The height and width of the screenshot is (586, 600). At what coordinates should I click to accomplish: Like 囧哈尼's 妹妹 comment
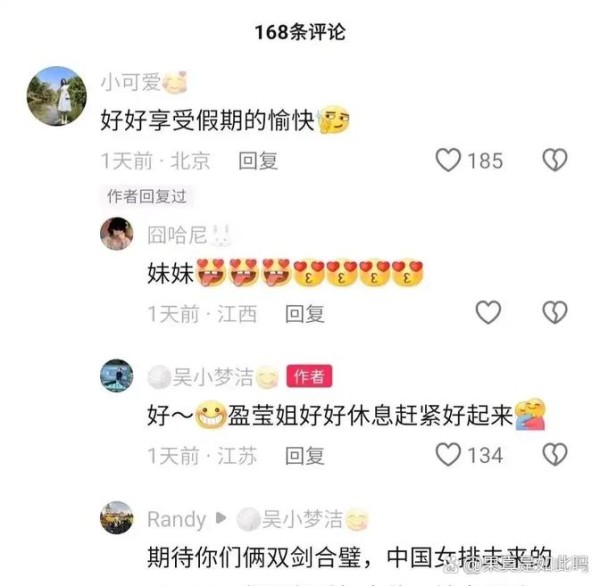click(488, 312)
